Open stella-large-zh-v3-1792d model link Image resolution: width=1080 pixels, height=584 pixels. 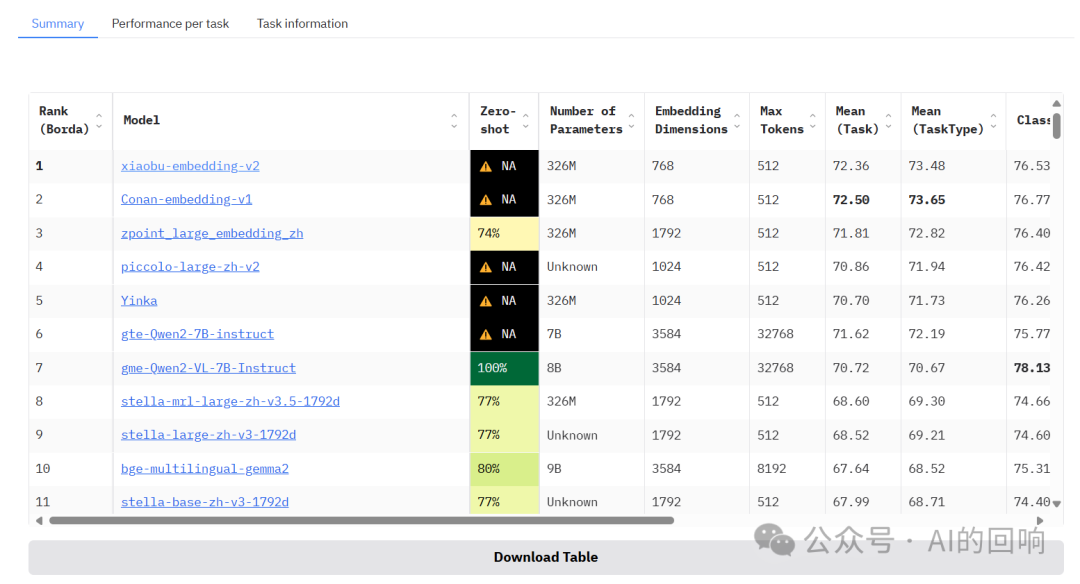[209, 435]
